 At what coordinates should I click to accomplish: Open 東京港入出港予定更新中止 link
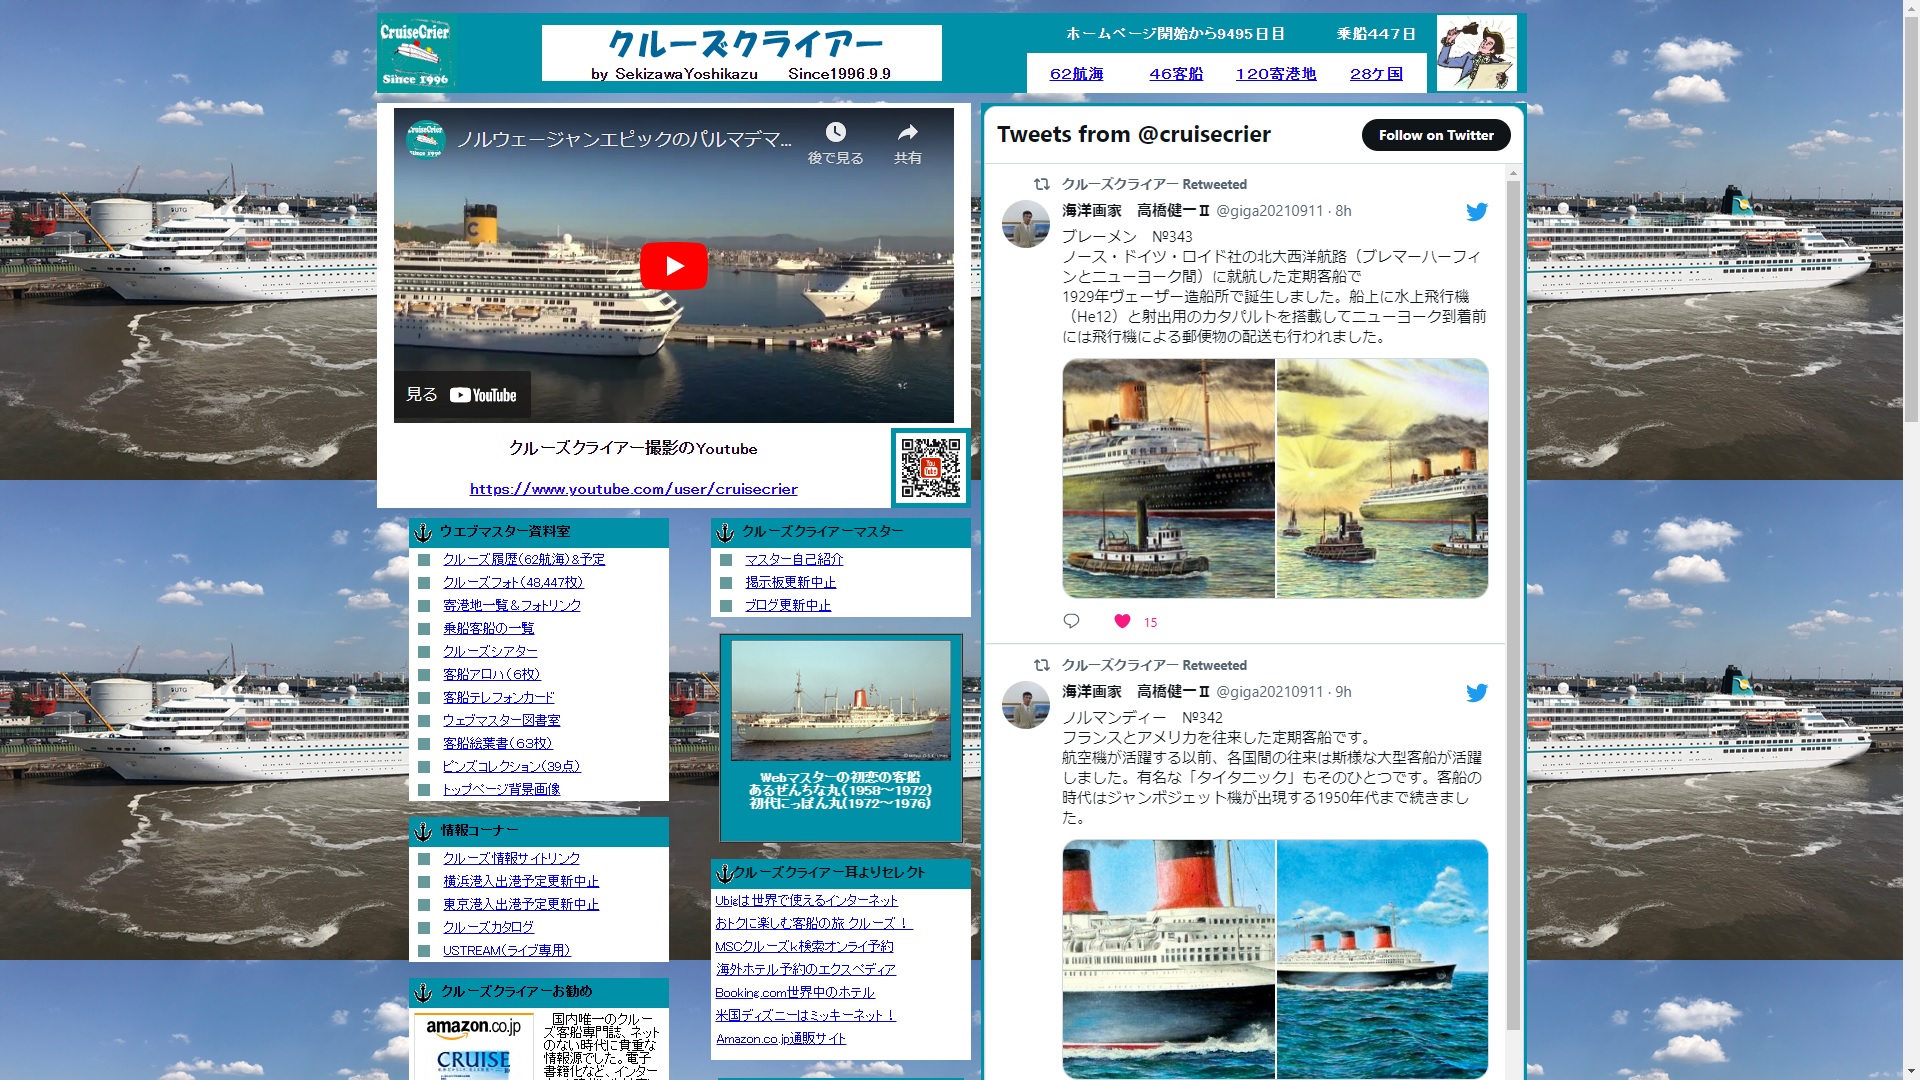[521, 904]
